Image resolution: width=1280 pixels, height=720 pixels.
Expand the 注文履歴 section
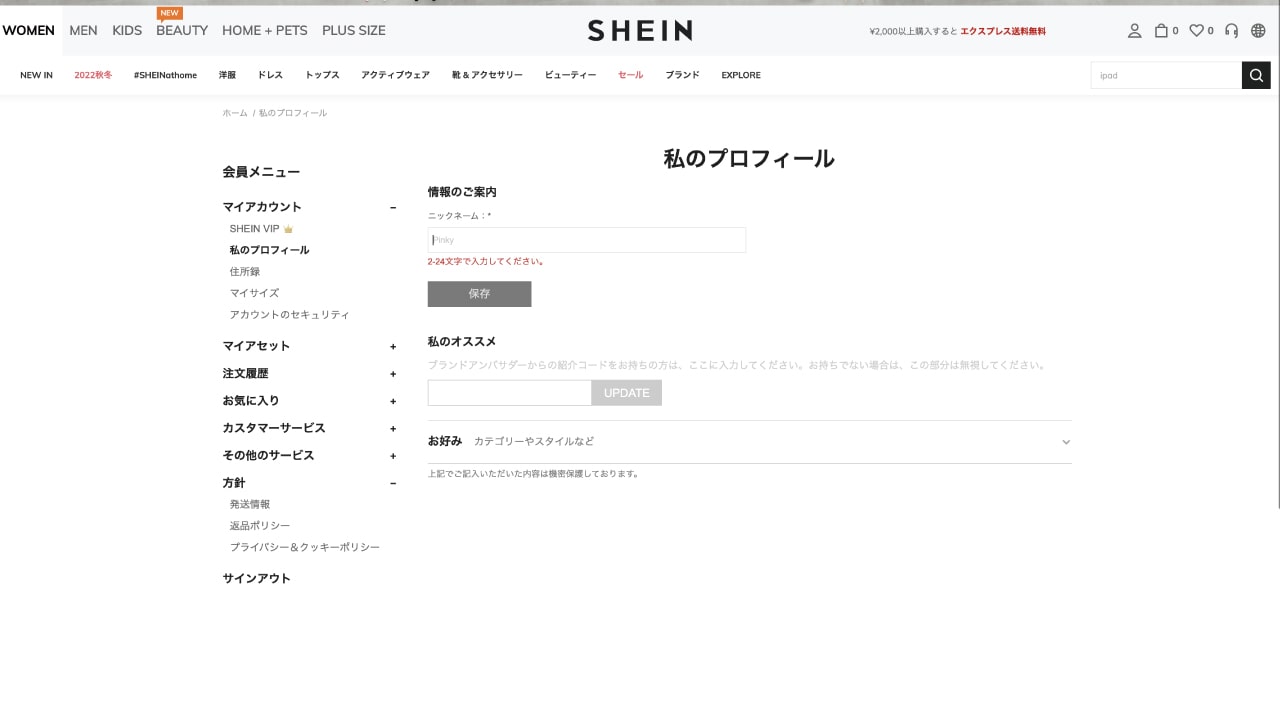click(393, 374)
